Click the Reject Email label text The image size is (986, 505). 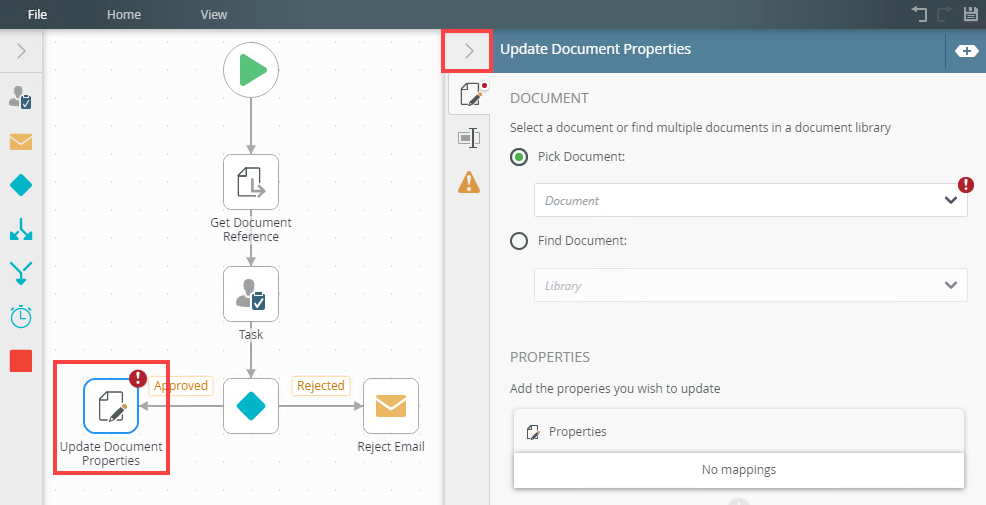(391, 447)
